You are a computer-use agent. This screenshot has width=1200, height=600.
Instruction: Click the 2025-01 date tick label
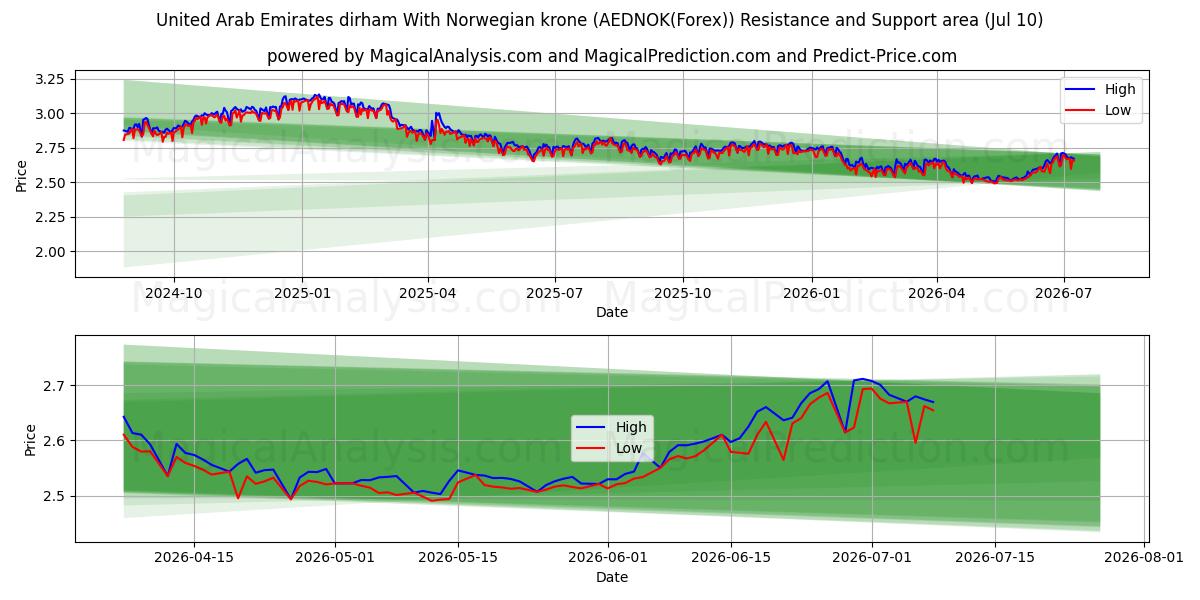(x=302, y=293)
